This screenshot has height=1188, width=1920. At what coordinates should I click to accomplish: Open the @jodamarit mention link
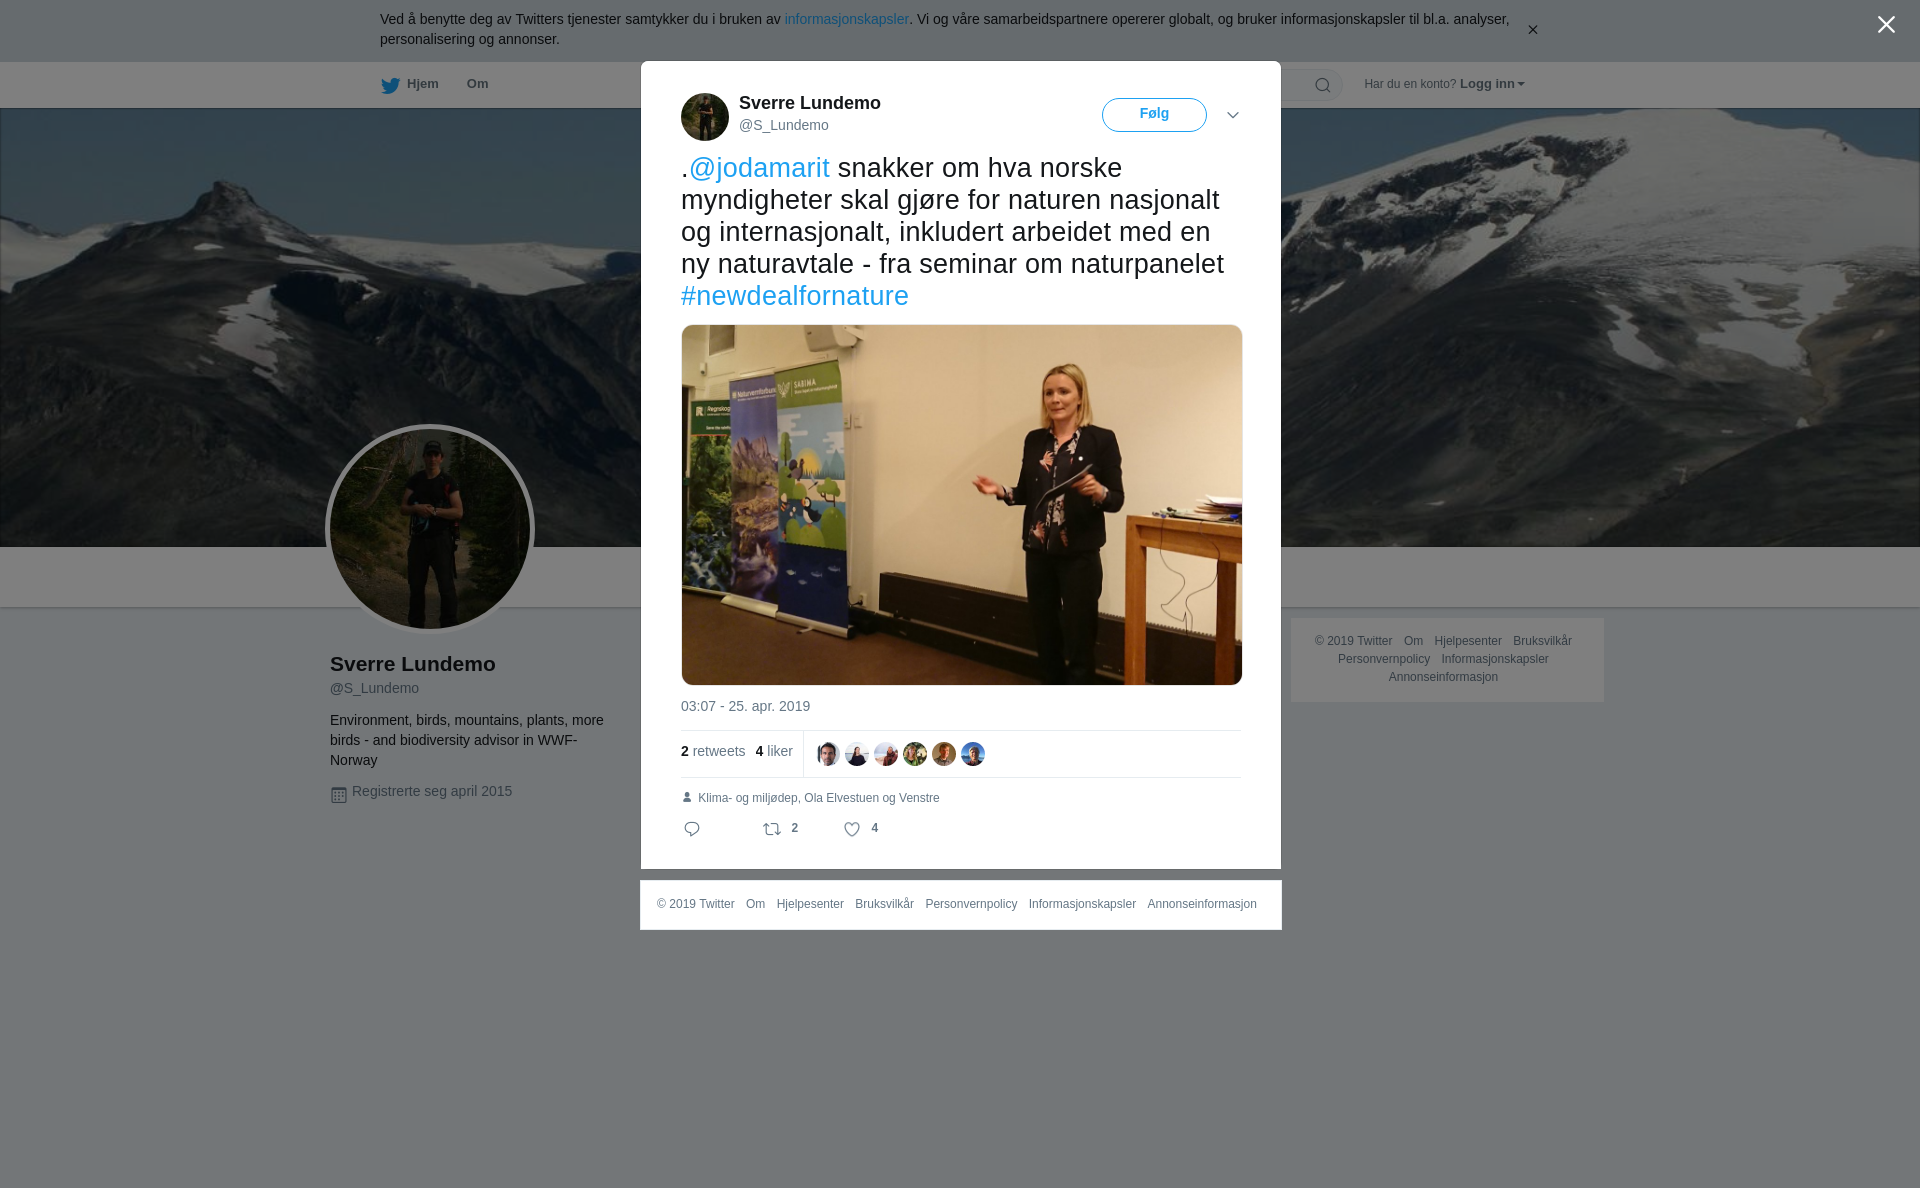point(759,168)
